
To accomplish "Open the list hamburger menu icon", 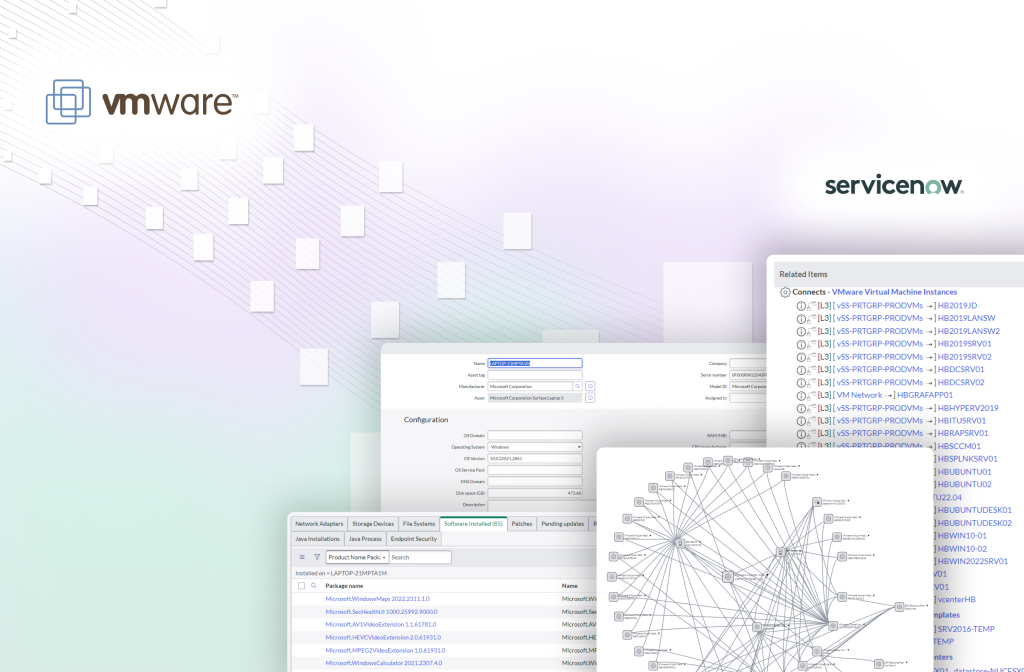I will click(x=302, y=557).
